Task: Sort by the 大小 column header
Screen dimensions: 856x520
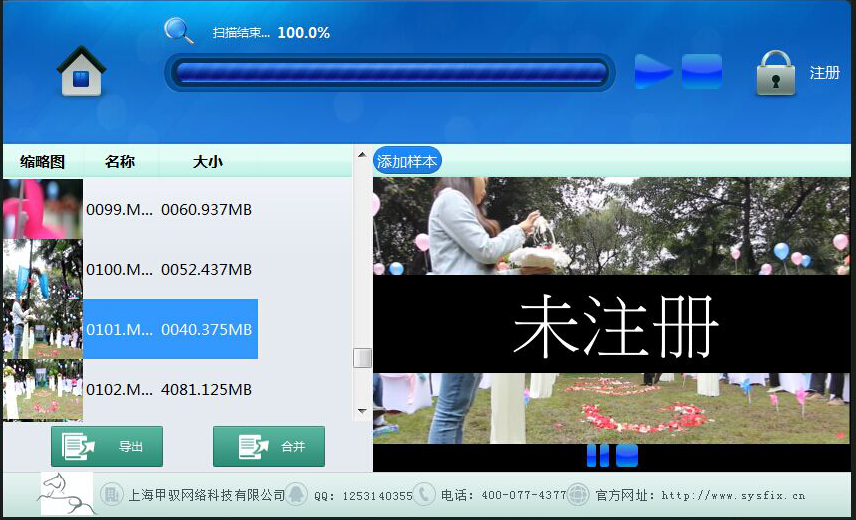Action: 207,162
